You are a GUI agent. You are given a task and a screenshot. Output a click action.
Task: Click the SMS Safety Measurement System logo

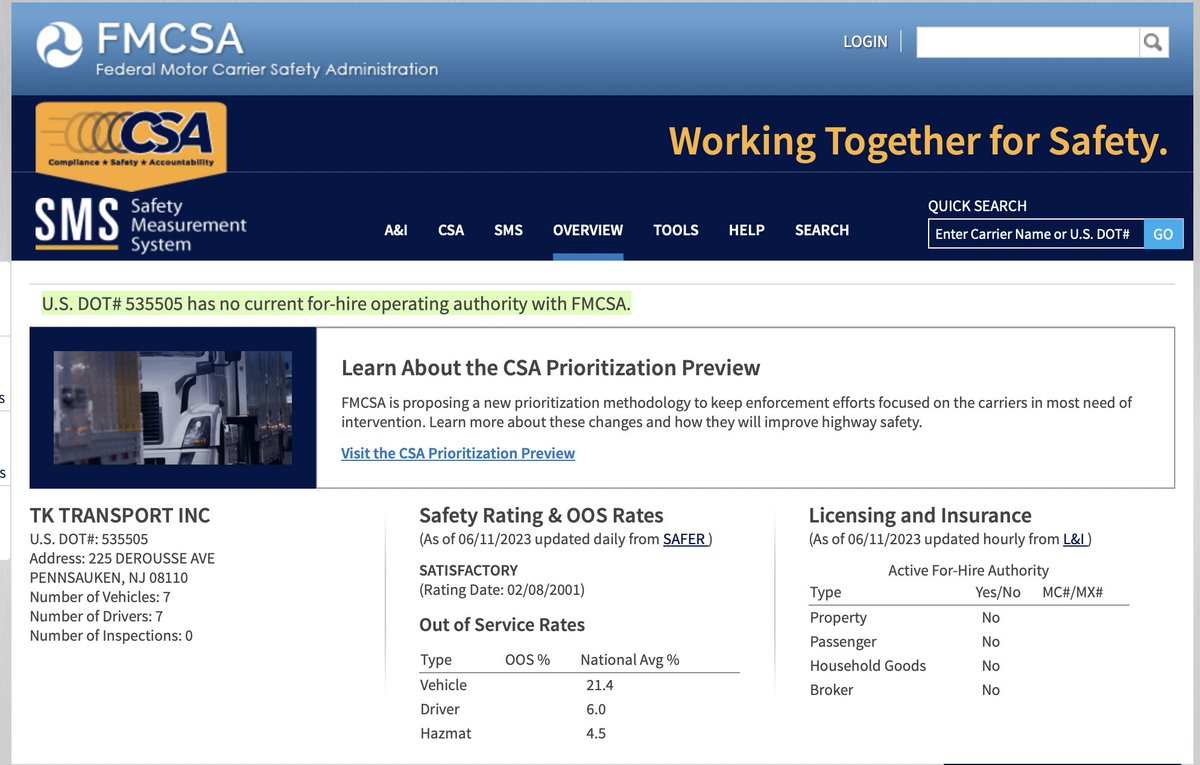click(x=141, y=225)
